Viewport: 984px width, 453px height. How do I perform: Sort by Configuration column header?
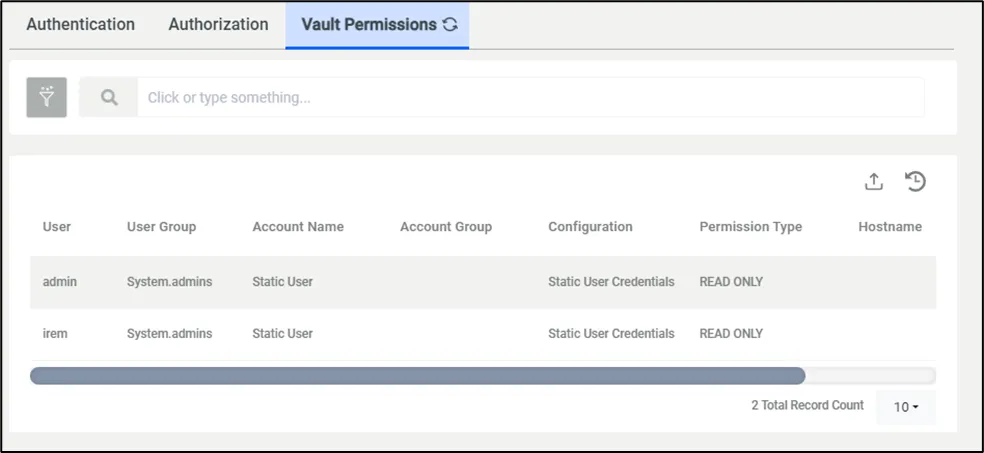pyautogui.click(x=591, y=227)
